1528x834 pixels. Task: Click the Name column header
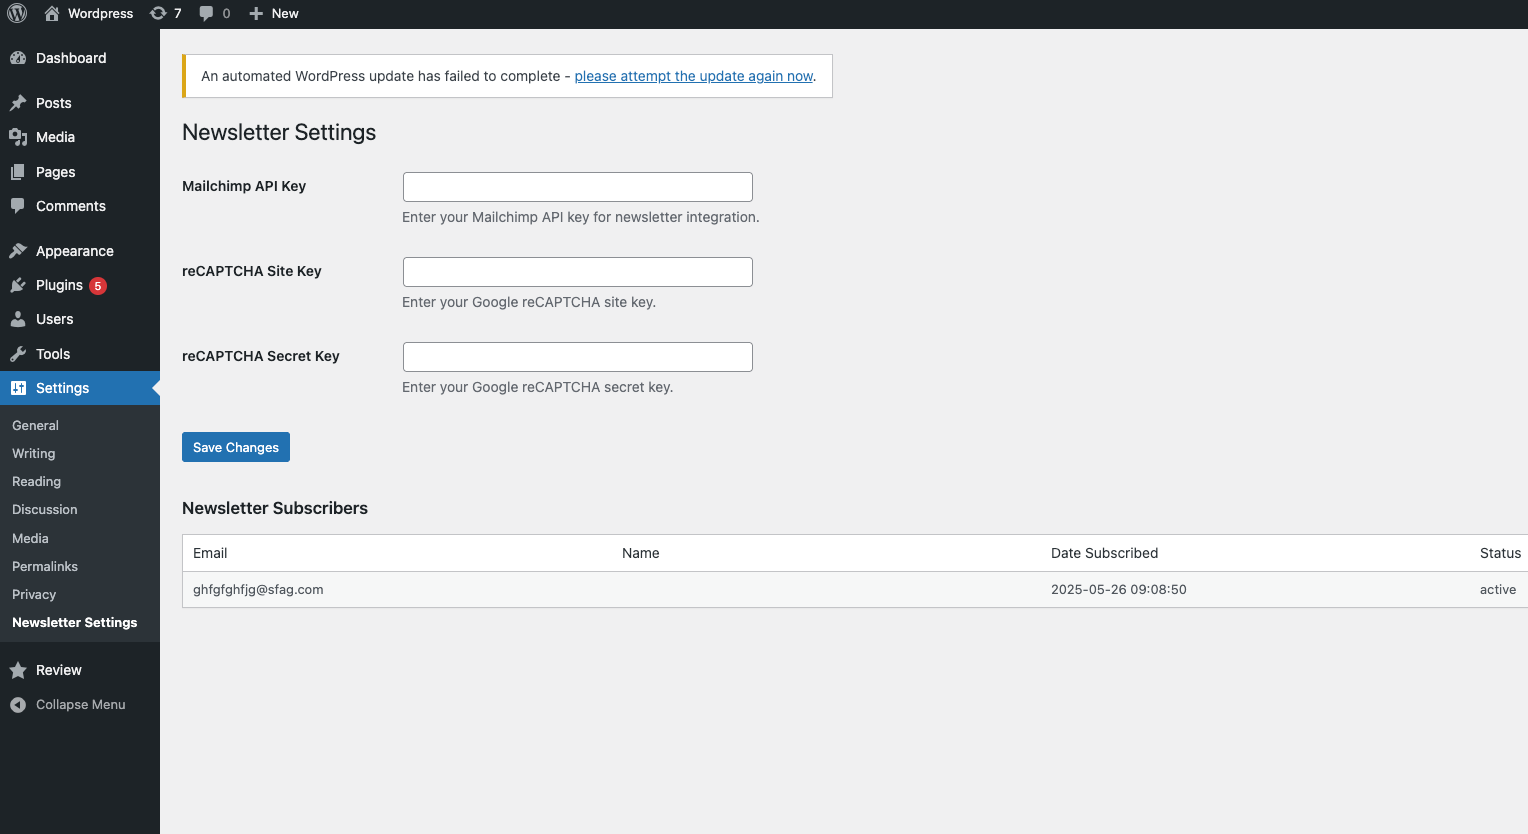(x=641, y=553)
